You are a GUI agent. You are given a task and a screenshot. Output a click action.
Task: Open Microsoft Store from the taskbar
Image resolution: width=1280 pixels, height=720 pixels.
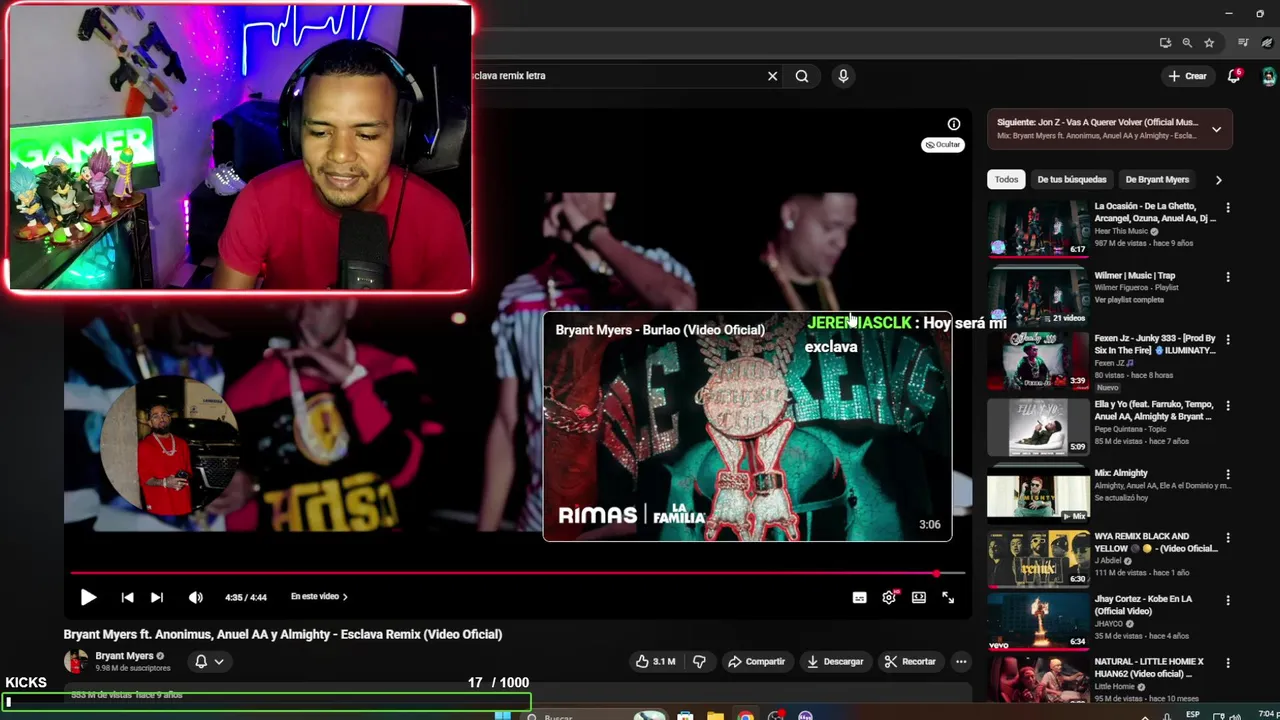pos(685,715)
